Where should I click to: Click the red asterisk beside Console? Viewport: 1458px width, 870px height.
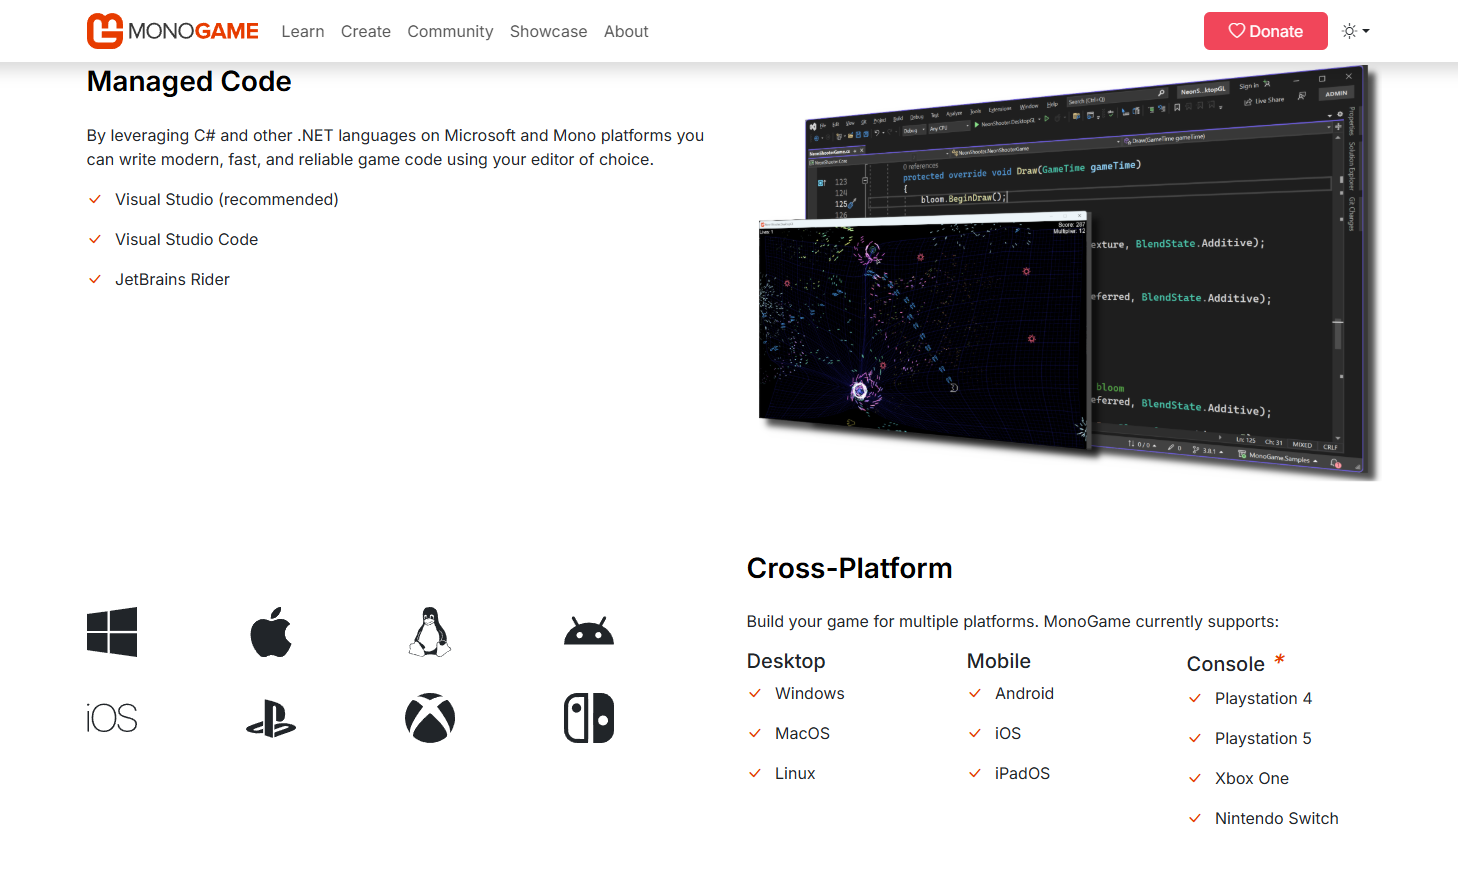(1279, 660)
